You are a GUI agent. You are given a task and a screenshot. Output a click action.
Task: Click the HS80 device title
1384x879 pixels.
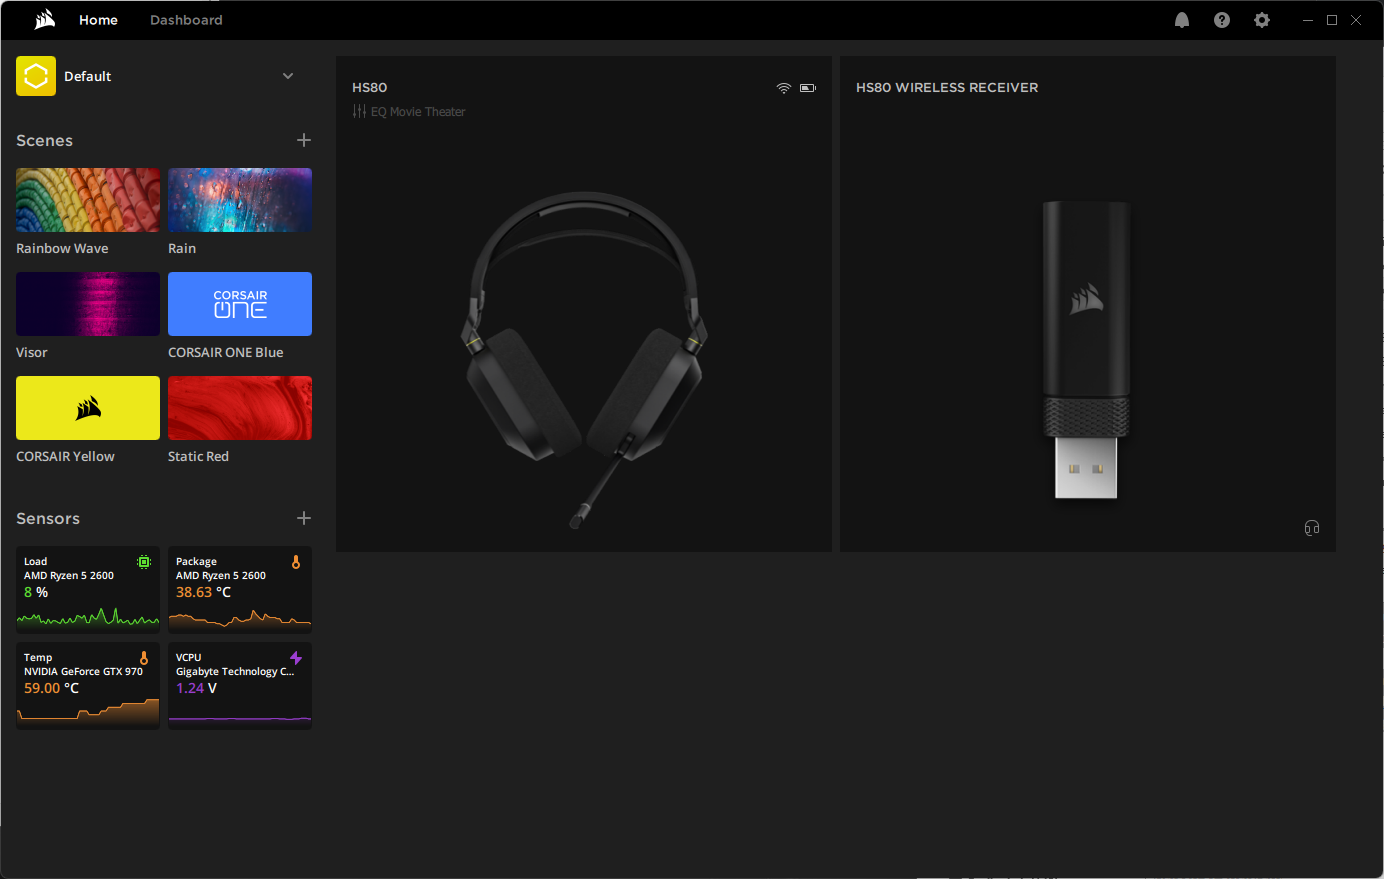tap(370, 88)
